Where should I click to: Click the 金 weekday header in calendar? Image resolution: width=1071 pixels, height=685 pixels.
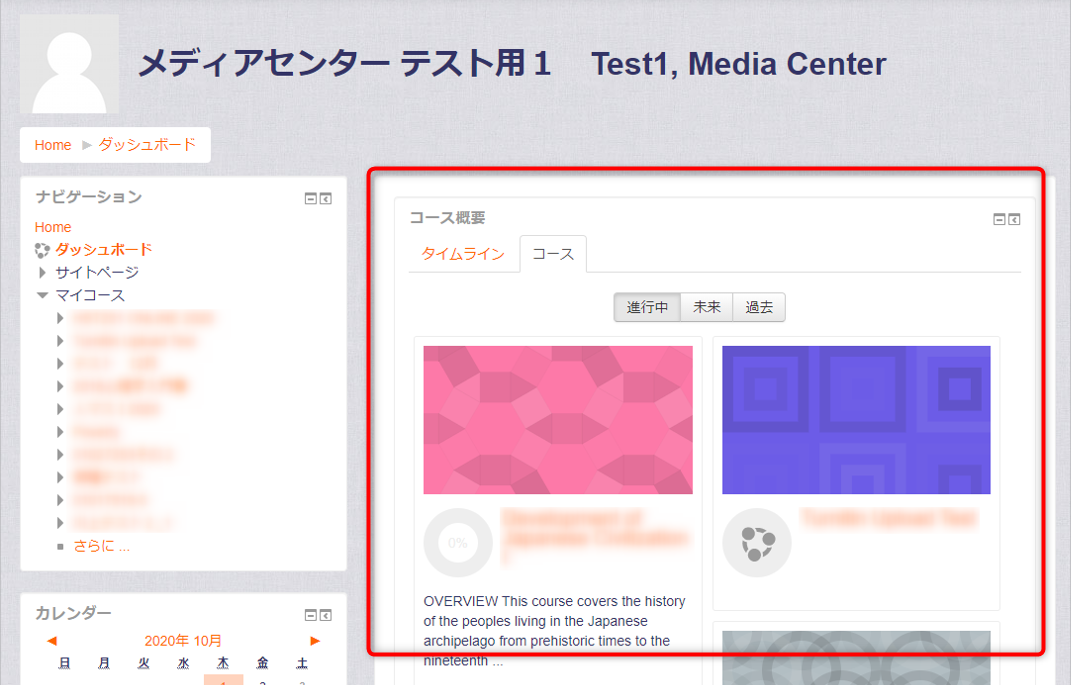coord(263,663)
